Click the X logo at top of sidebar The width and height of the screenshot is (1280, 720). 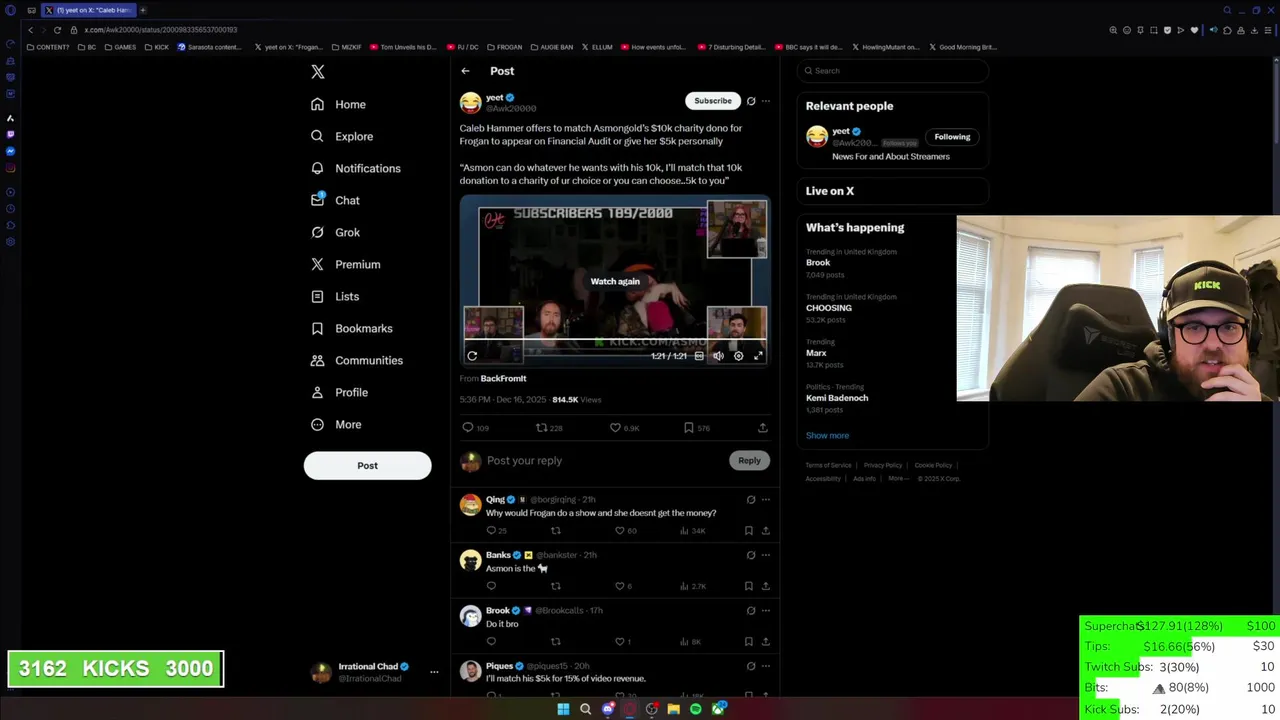(x=318, y=72)
